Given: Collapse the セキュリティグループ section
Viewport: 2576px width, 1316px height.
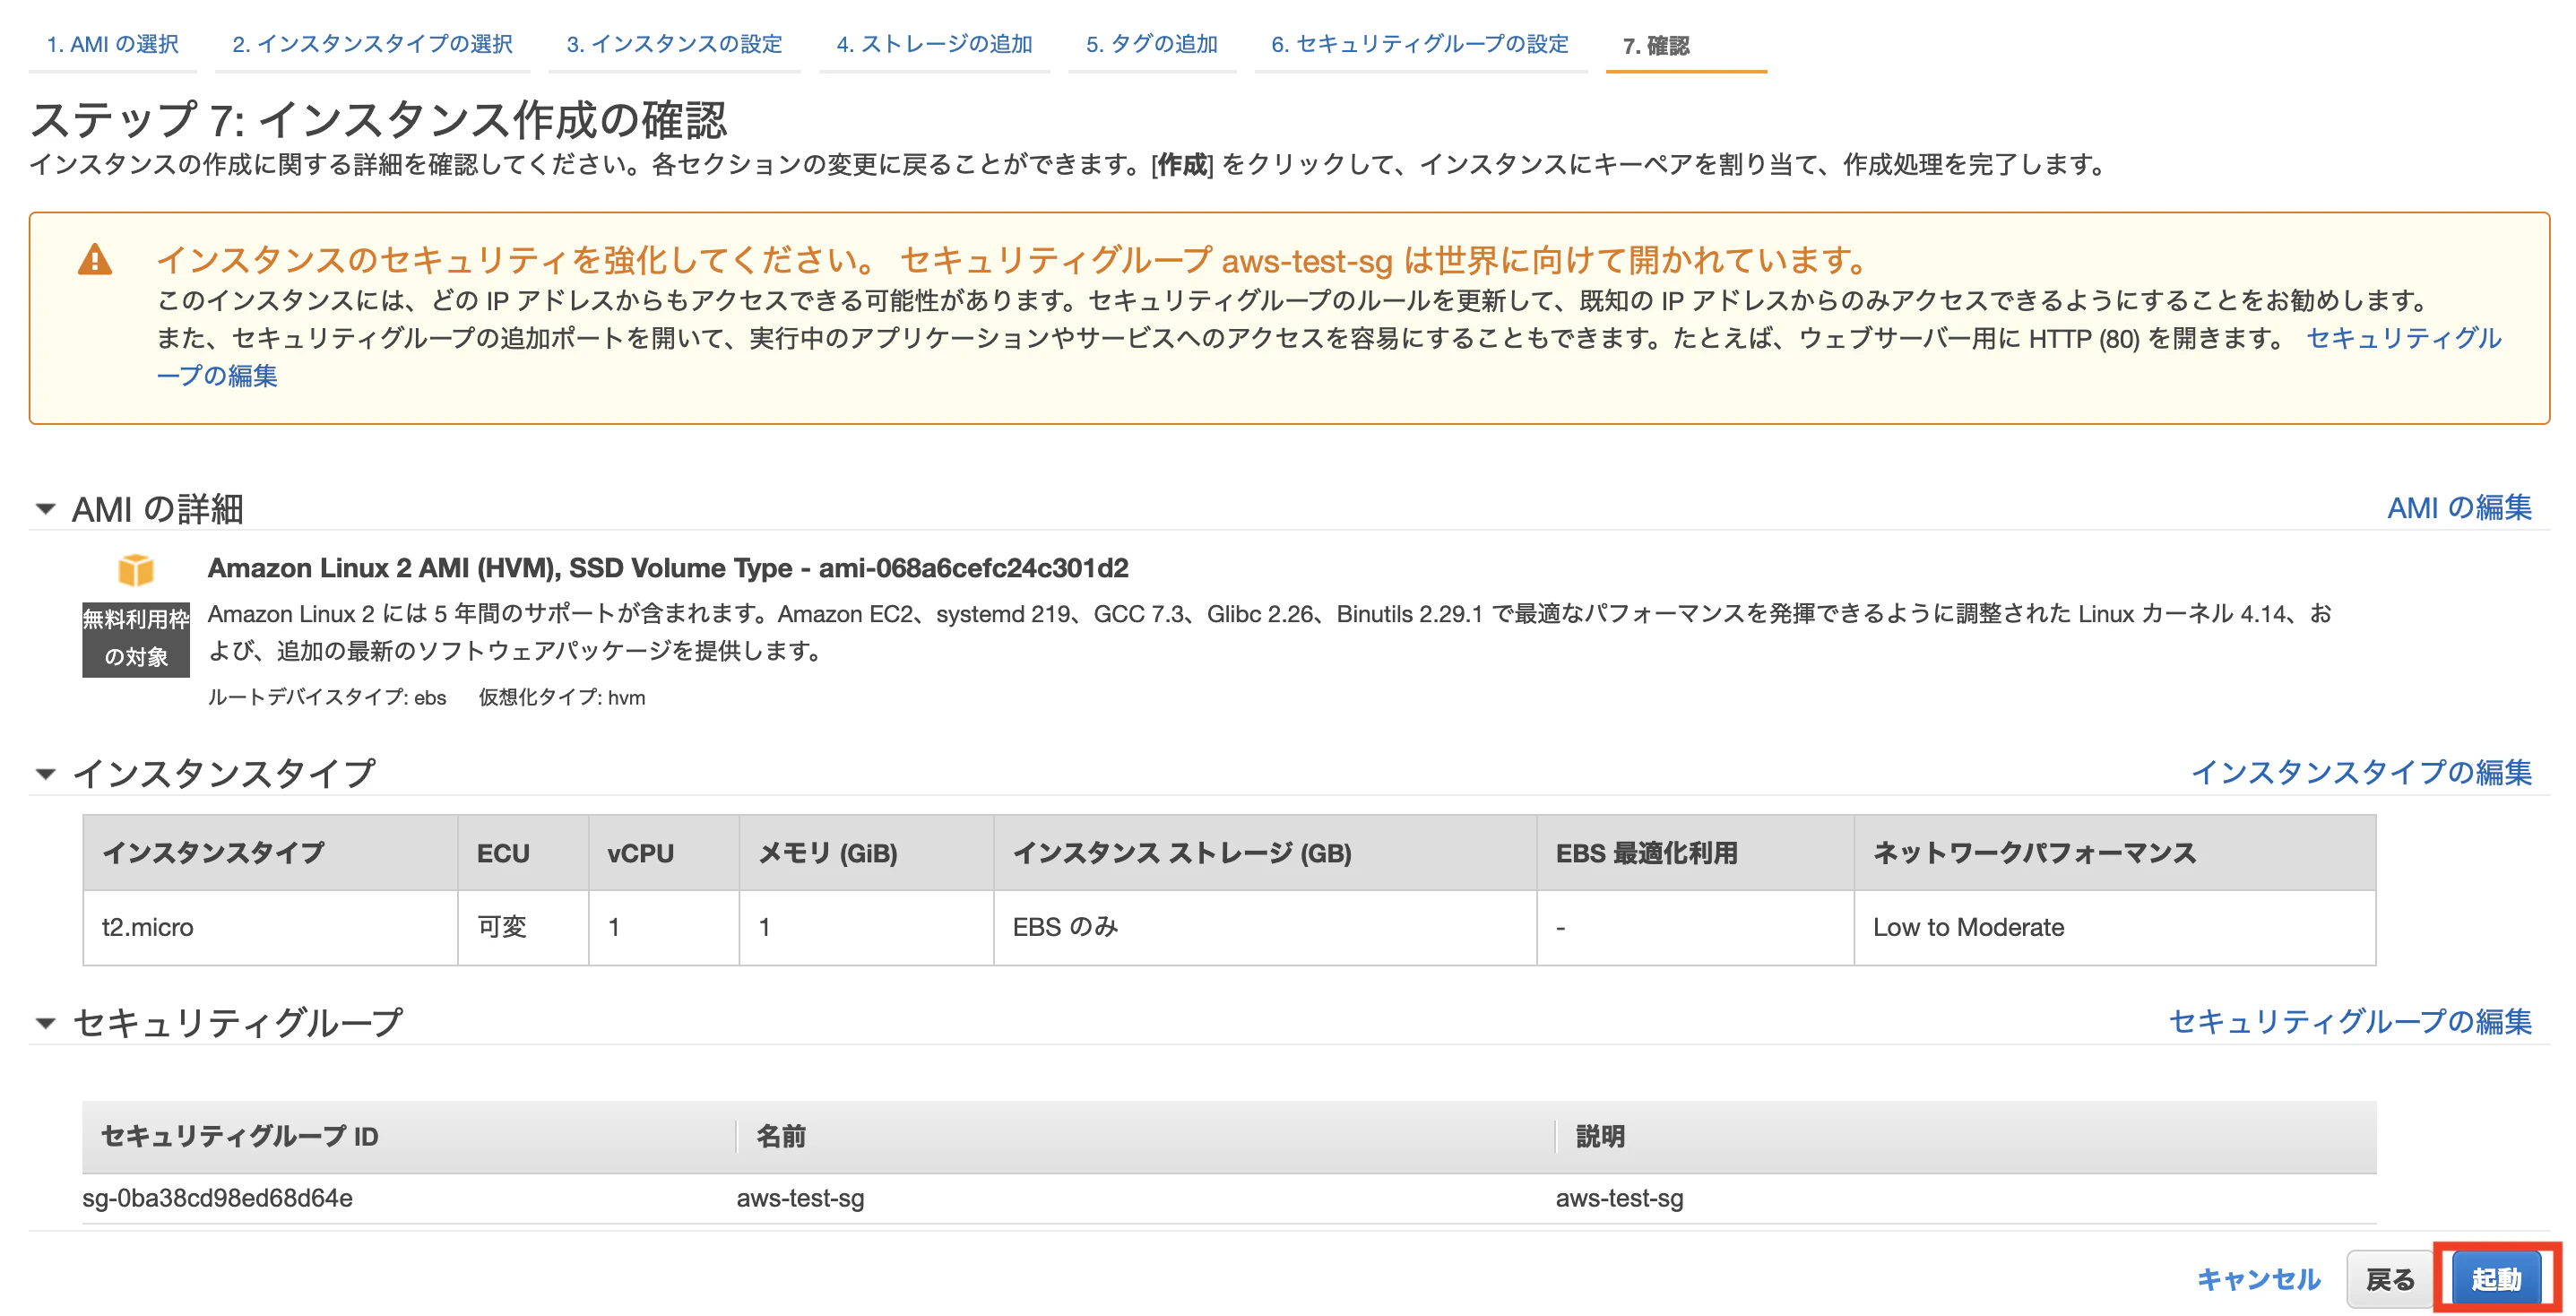Looking at the screenshot, I should tap(45, 1022).
